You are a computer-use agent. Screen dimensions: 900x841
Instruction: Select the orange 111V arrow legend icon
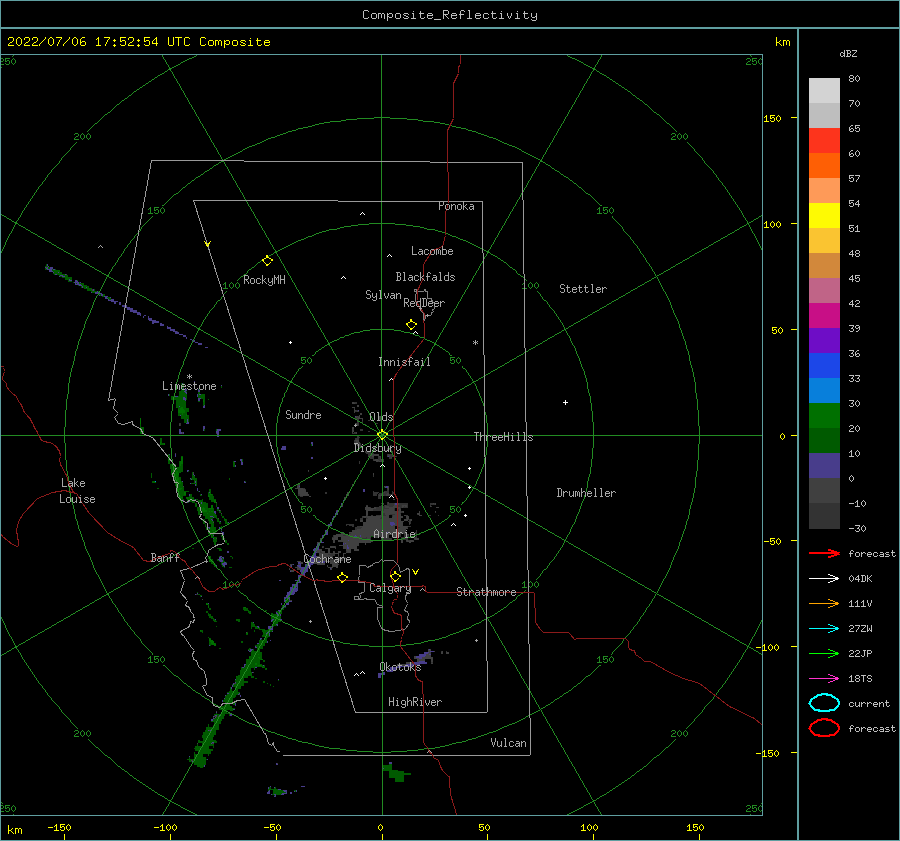[x=824, y=603]
